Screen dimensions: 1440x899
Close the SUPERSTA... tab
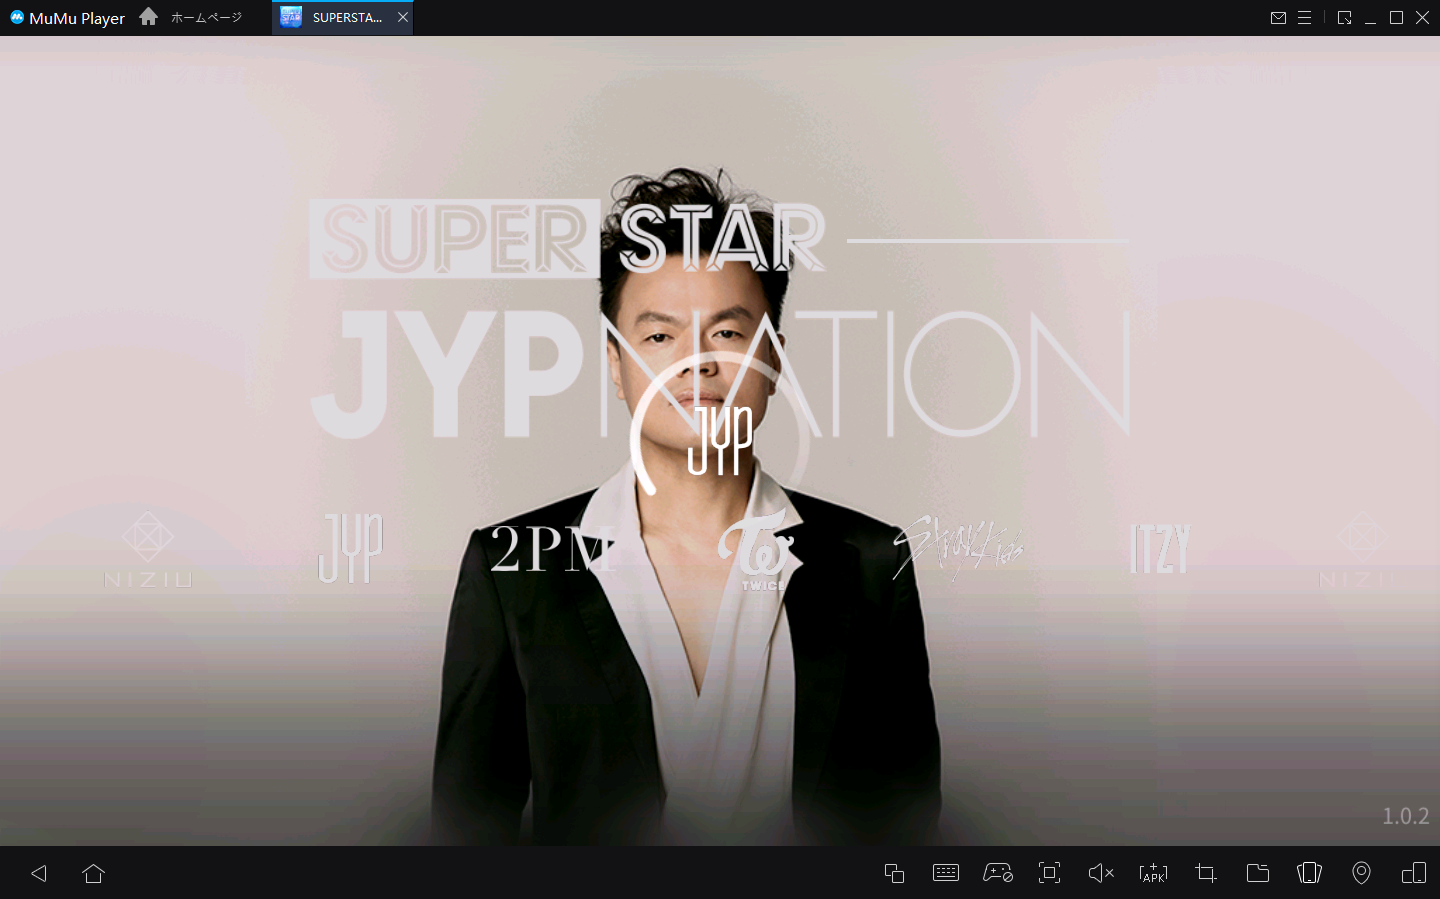[403, 18]
